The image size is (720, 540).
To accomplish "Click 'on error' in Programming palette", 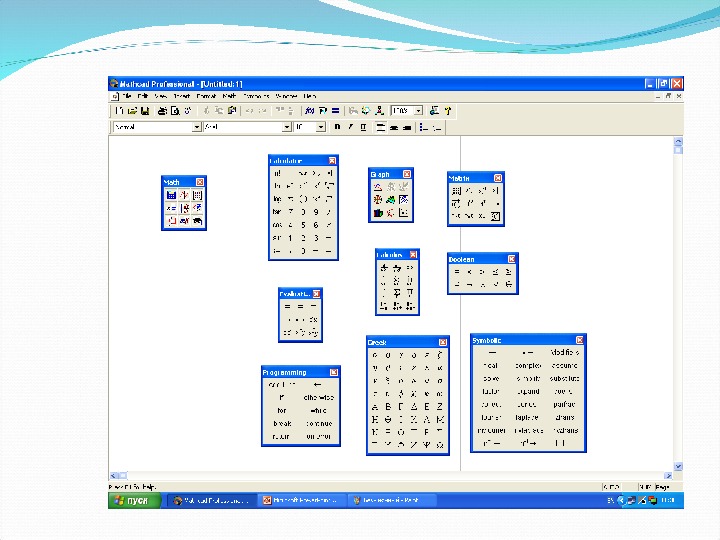I will click(x=319, y=436).
